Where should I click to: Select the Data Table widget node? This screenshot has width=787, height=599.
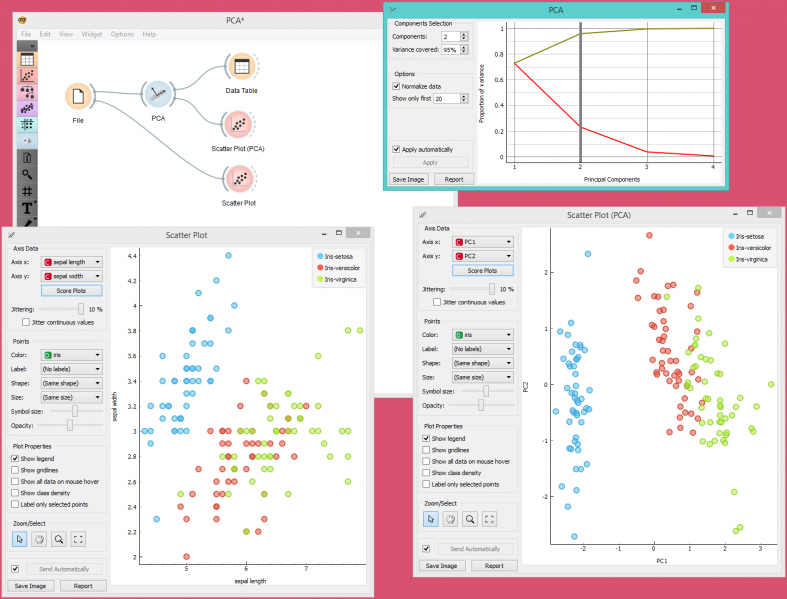coord(242,66)
